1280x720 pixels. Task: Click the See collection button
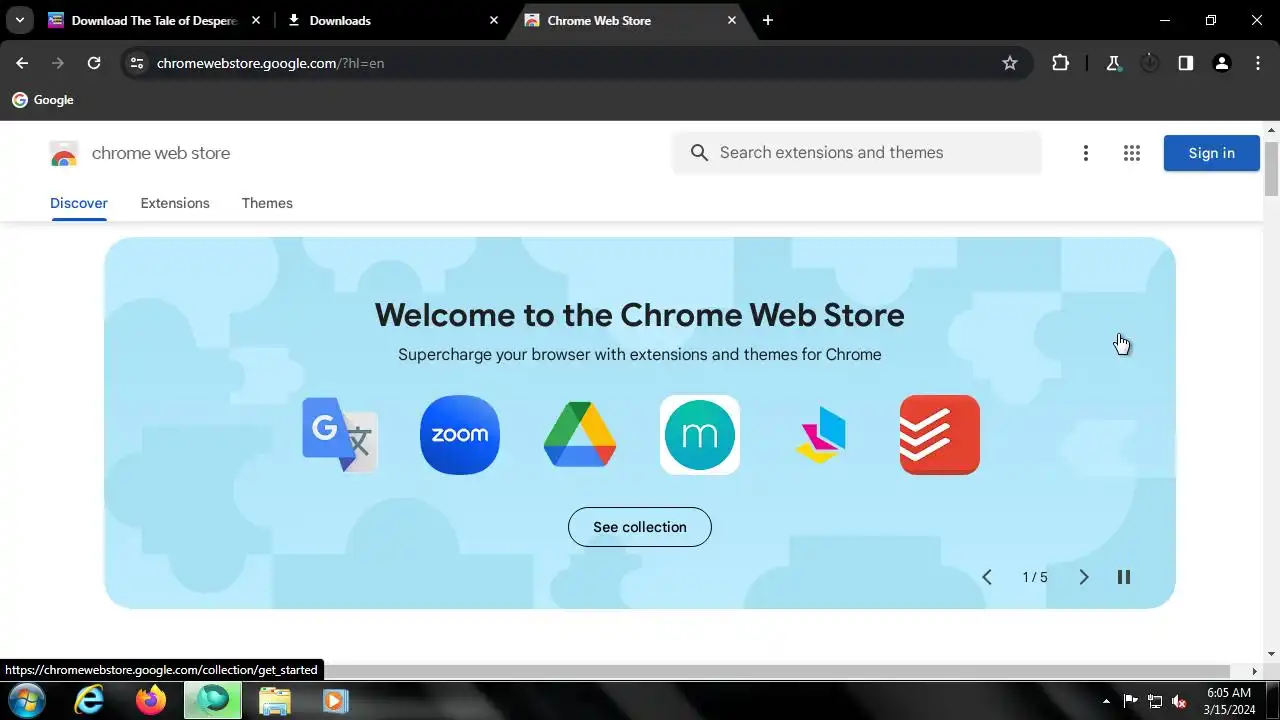[x=640, y=527]
